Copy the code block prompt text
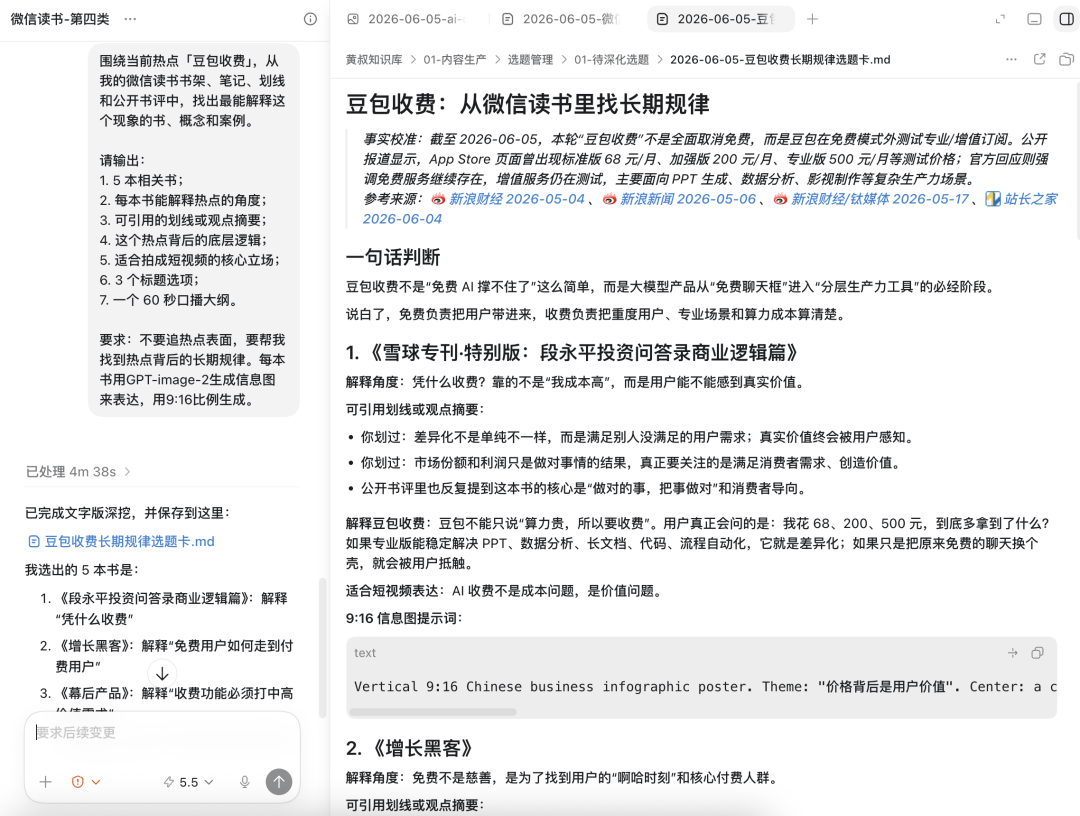The height and width of the screenshot is (816, 1080). [x=1037, y=653]
